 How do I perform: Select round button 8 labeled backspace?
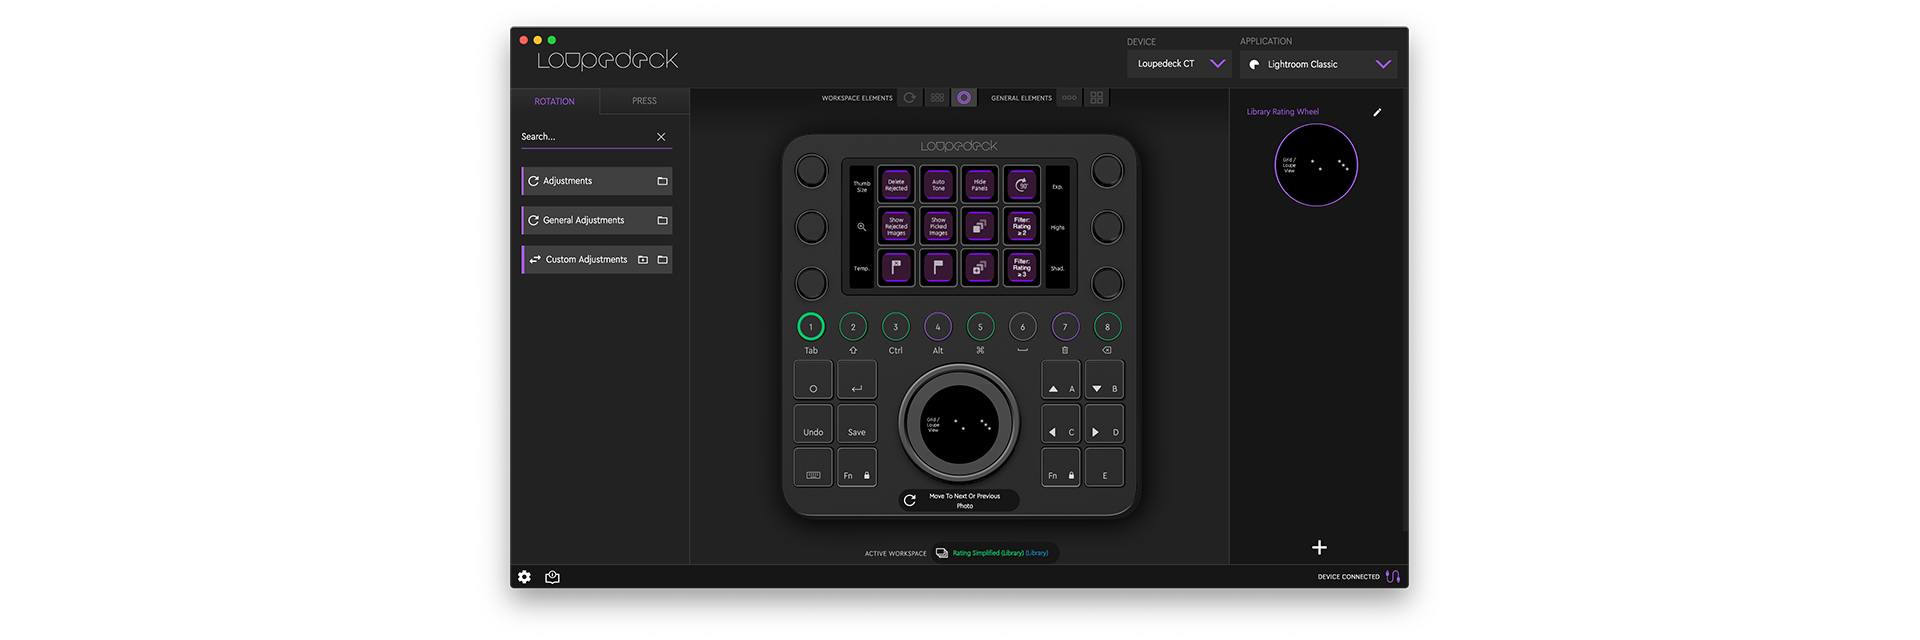click(x=1108, y=327)
